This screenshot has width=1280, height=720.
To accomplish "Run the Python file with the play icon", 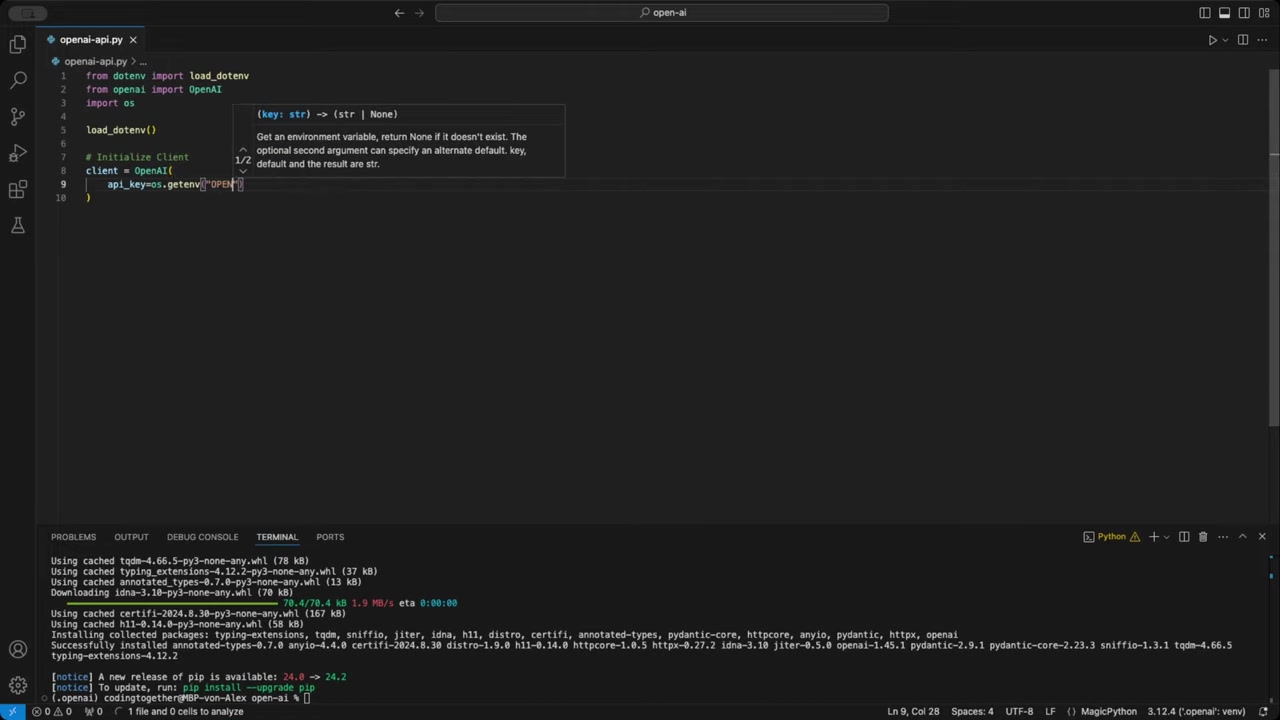I will (x=1212, y=39).
